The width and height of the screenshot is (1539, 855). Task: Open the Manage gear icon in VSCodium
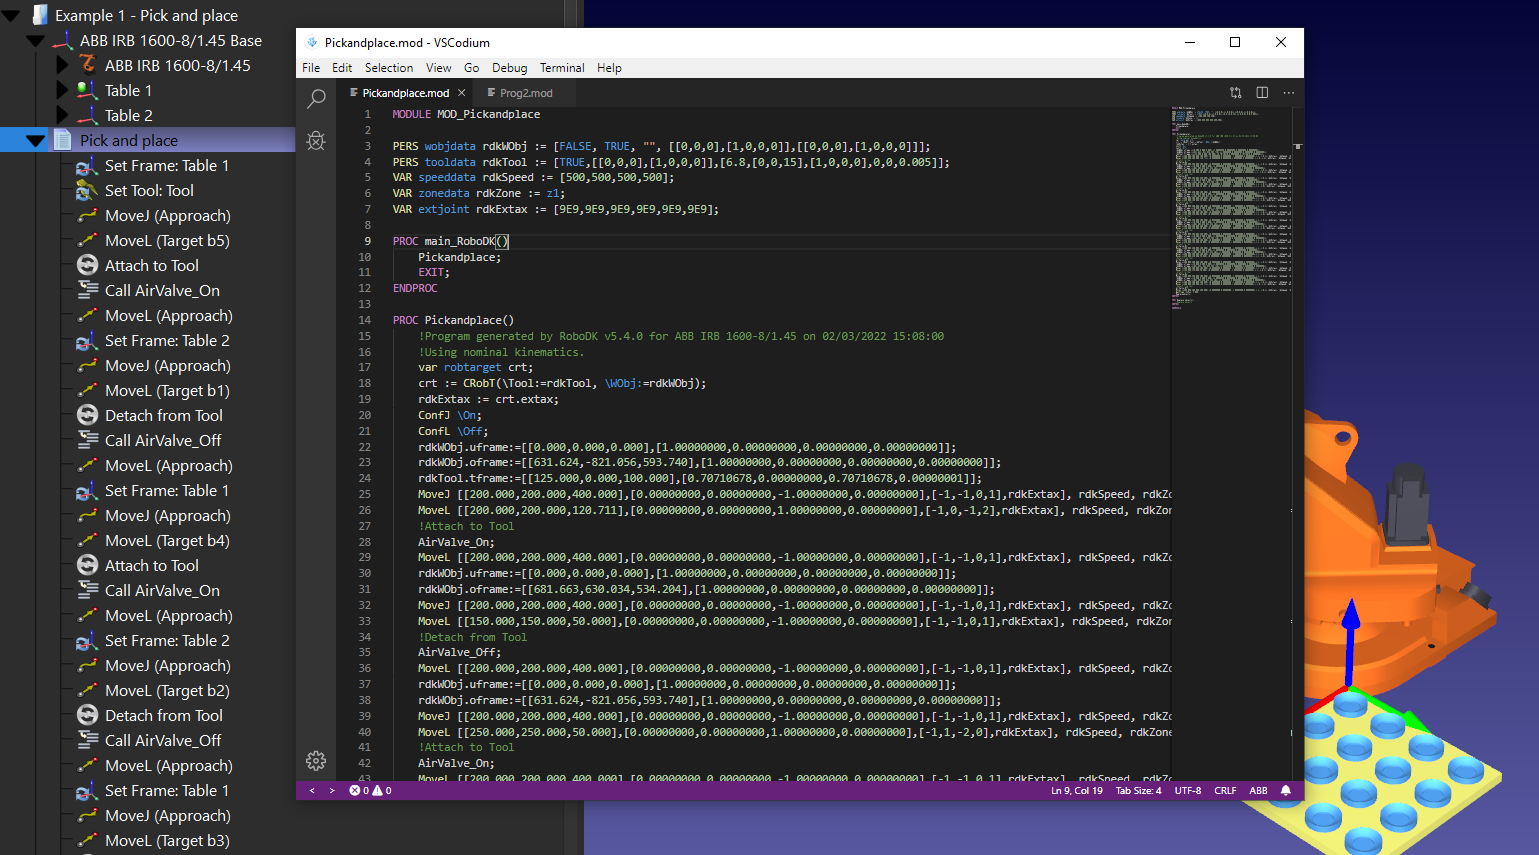point(316,761)
